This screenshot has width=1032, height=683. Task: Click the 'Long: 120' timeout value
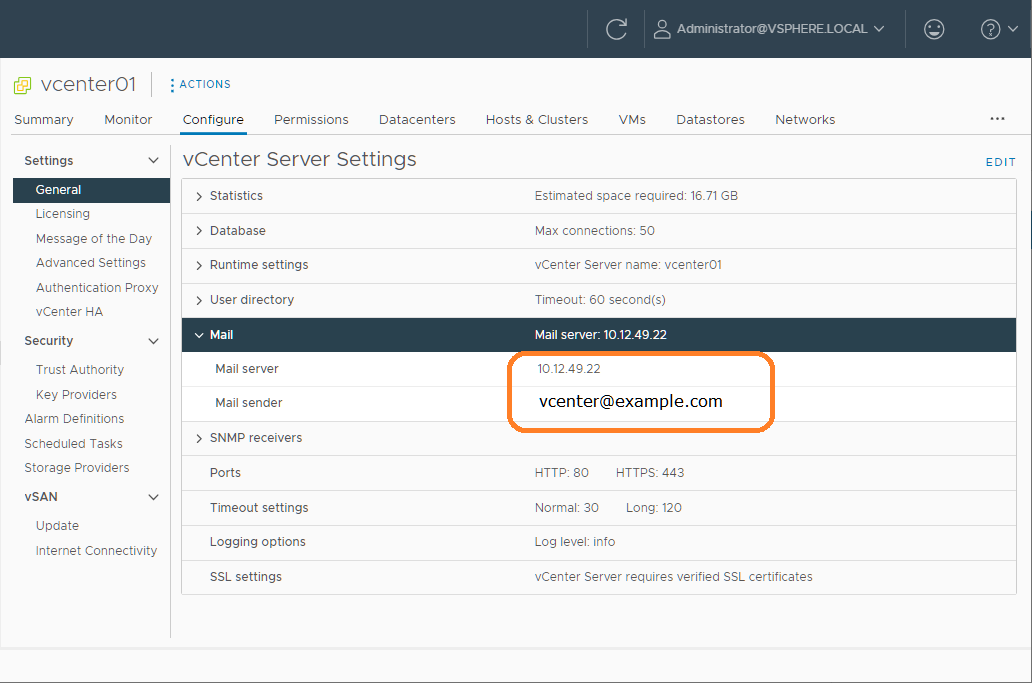(654, 508)
